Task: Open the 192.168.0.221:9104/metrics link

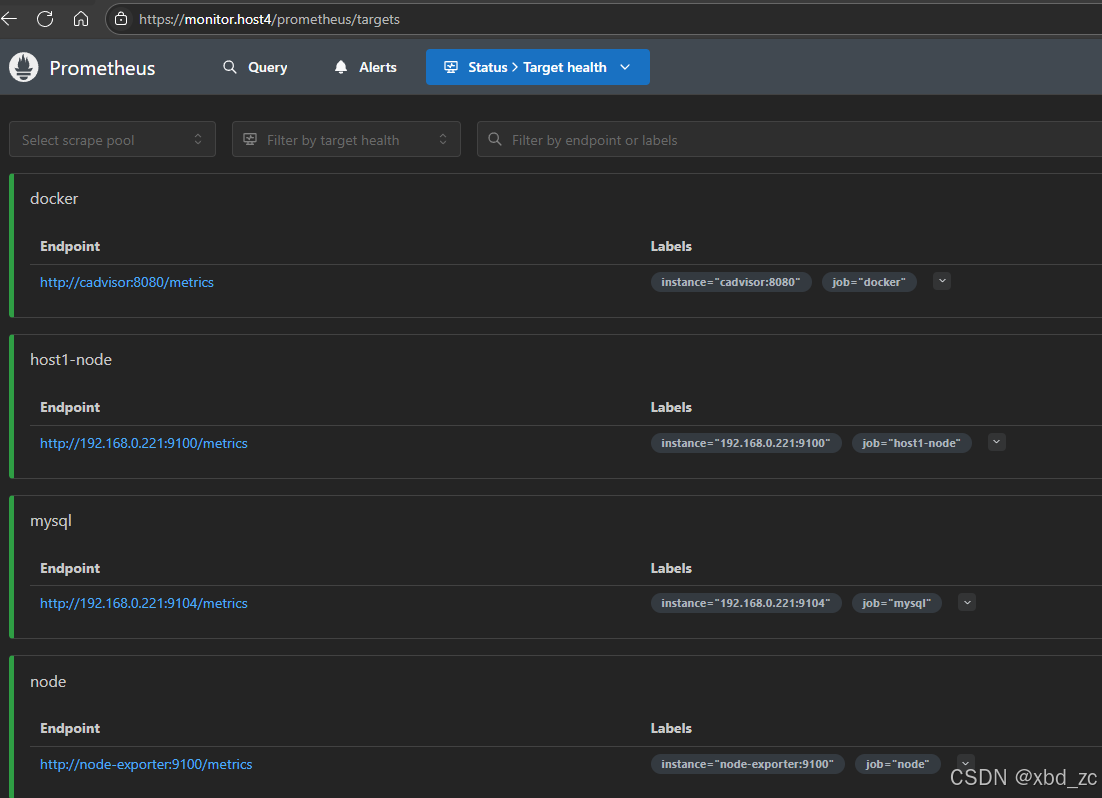Action: pyautogui.click(x=143, y=603)
